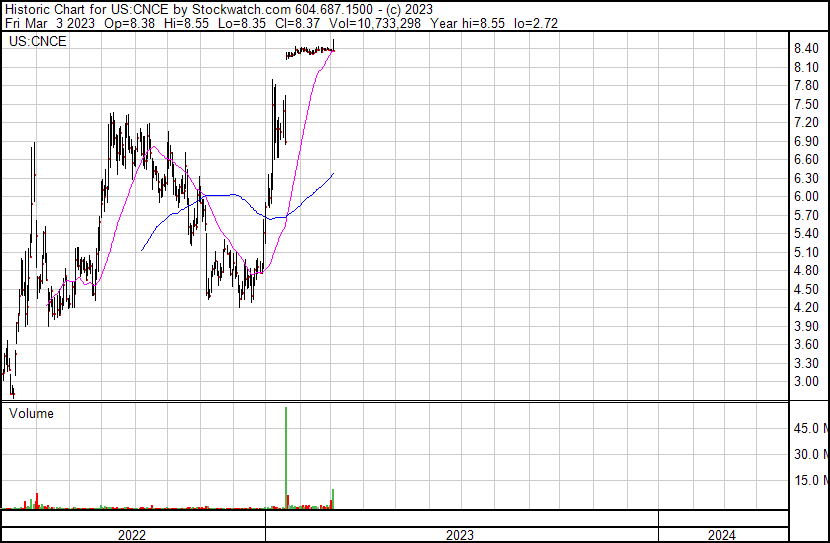This screenshot has width=830, height=543.
Task: Click the 4.80 price axis label
Action: coord(806,270)
